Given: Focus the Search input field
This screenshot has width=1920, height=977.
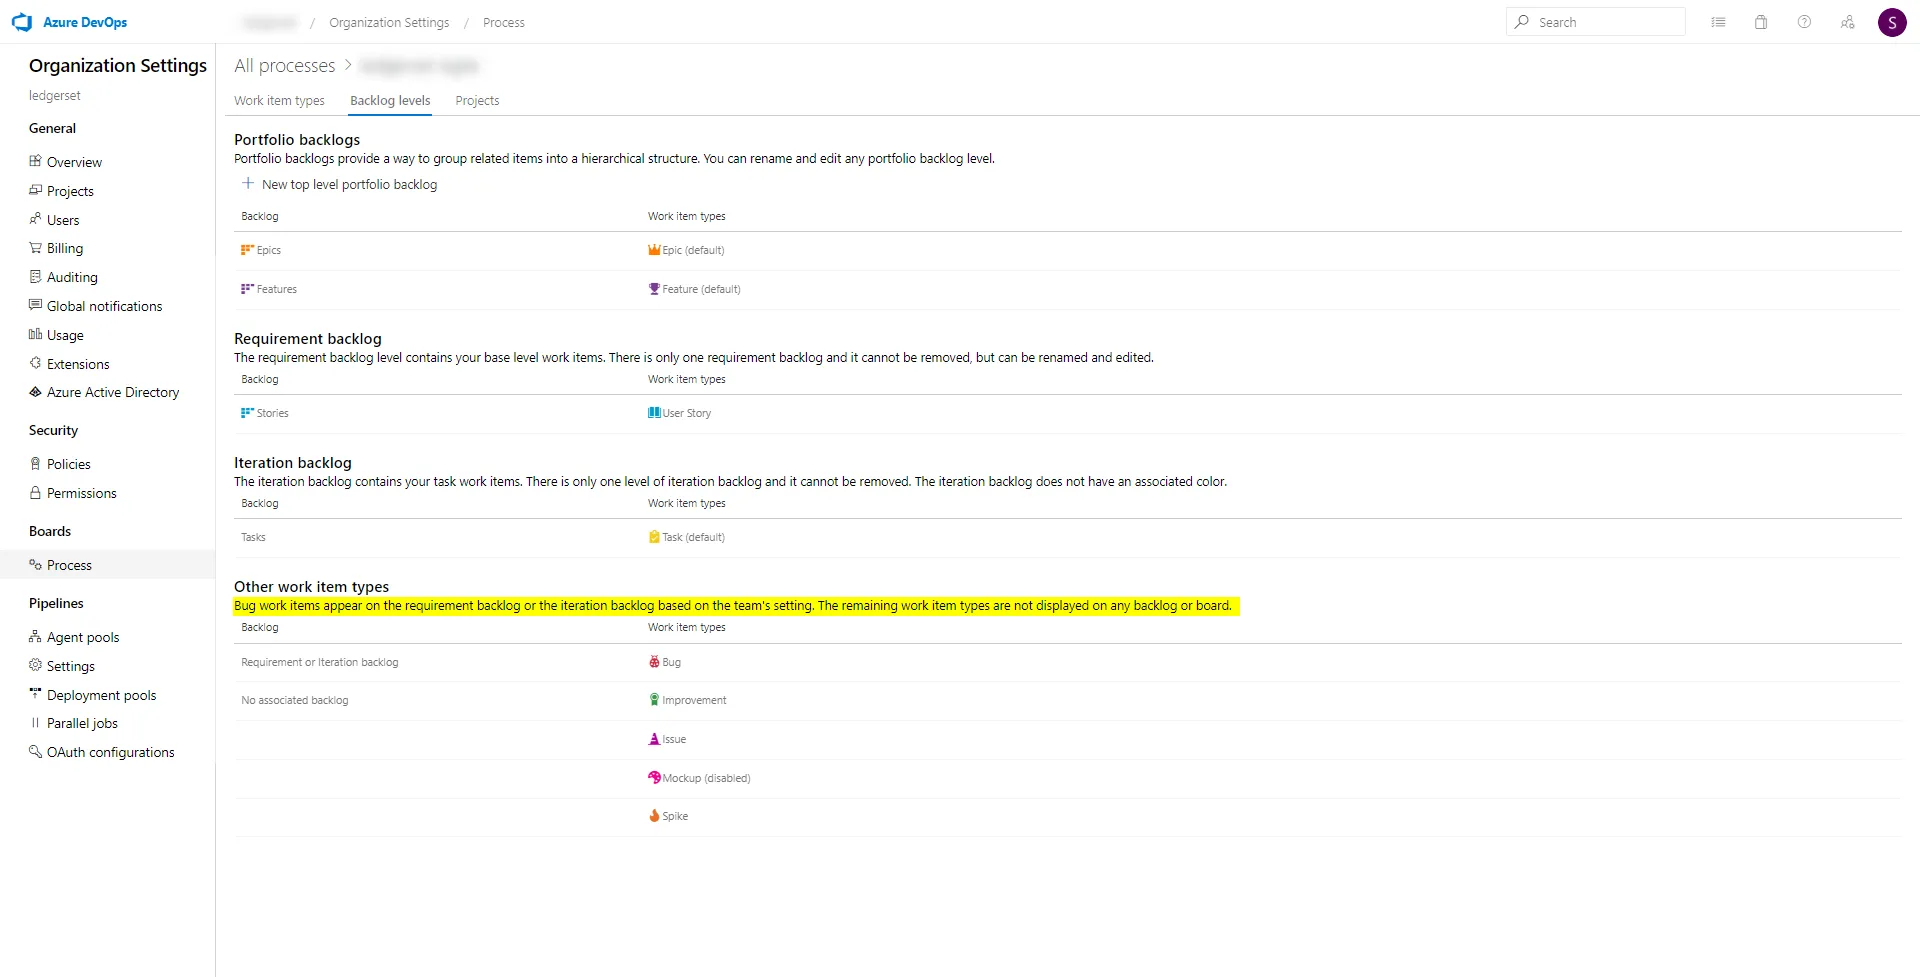Looking at the screenshot, I should pos(1596,22).
